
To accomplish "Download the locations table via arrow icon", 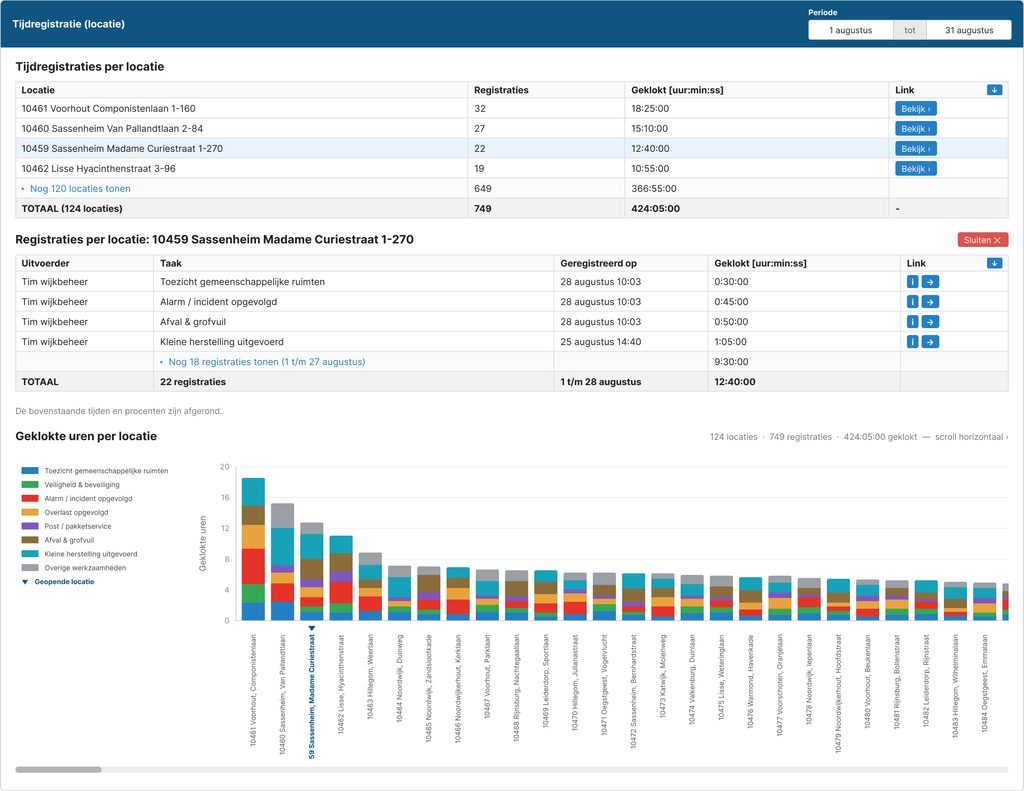I will coord(994,90).
